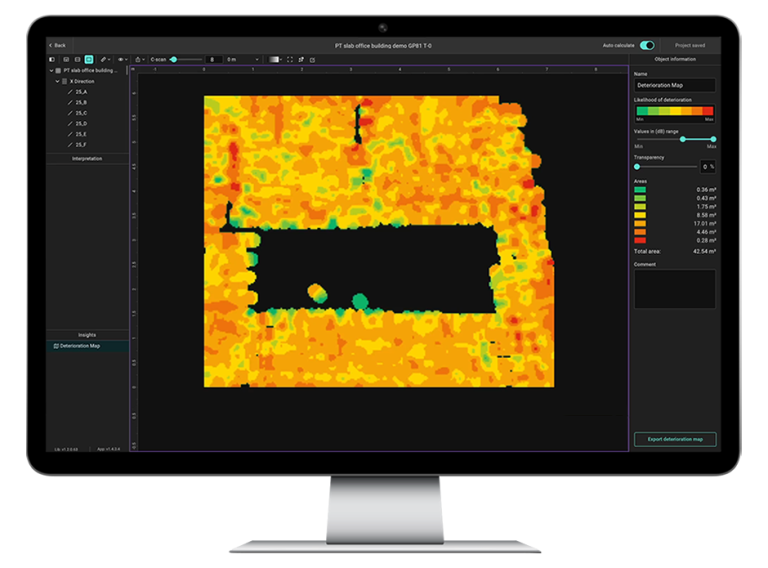Viewport: 768px width, 568px height.
Task: Click the Transparency percentage input field
Action: [x=708, y=166]
